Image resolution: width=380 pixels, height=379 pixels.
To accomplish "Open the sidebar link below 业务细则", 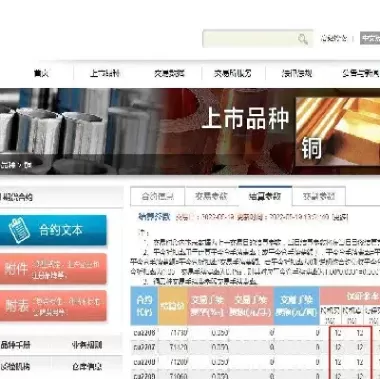I will point(87,367).
